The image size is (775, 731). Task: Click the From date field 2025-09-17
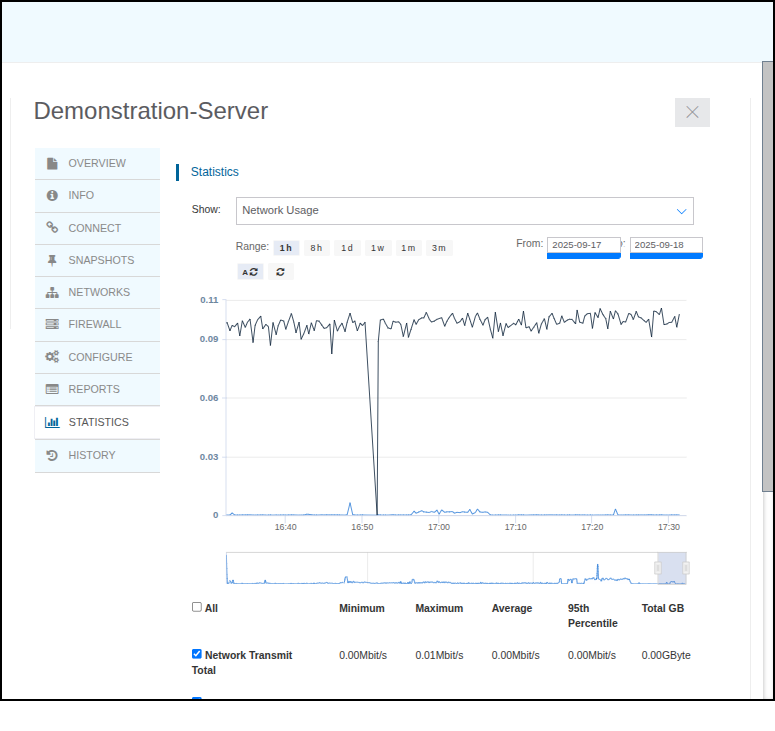pyautogui.click(x=583, y=245)
